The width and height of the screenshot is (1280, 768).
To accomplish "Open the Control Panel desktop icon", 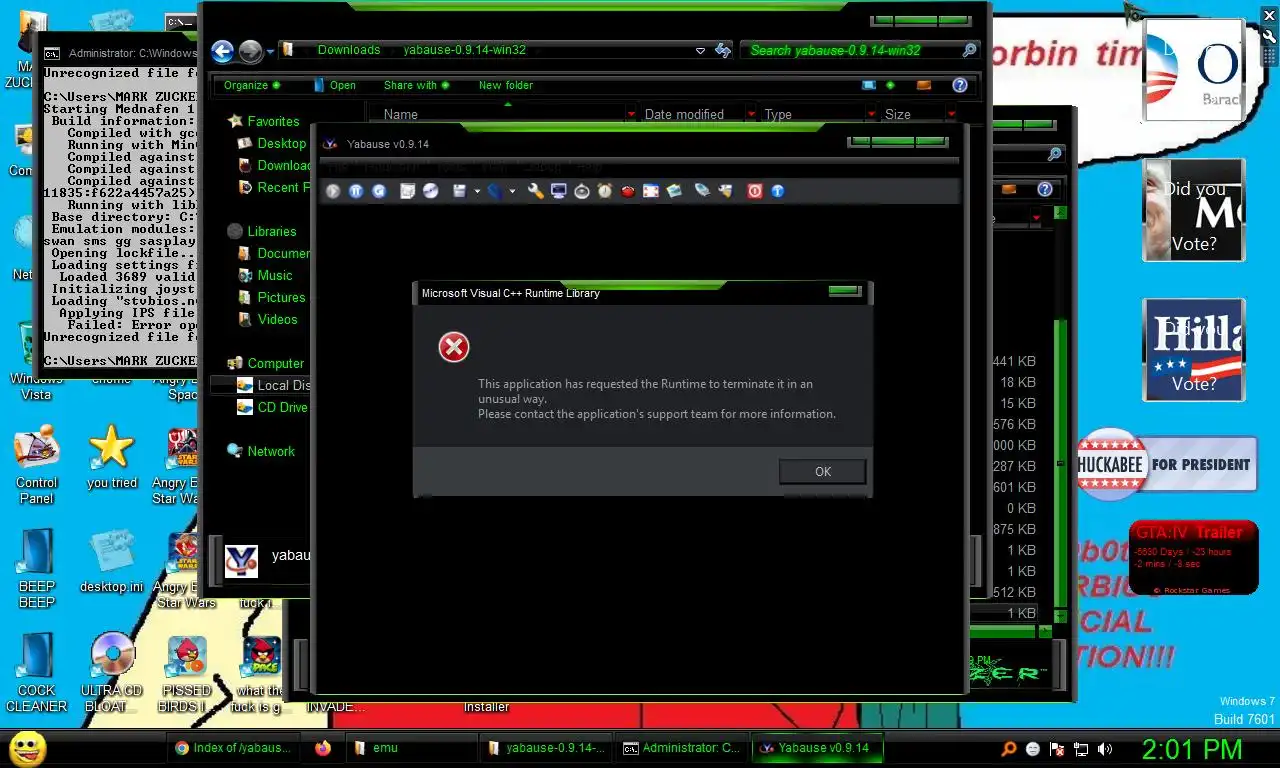I will pyautogui.click(x=36, y=466).
